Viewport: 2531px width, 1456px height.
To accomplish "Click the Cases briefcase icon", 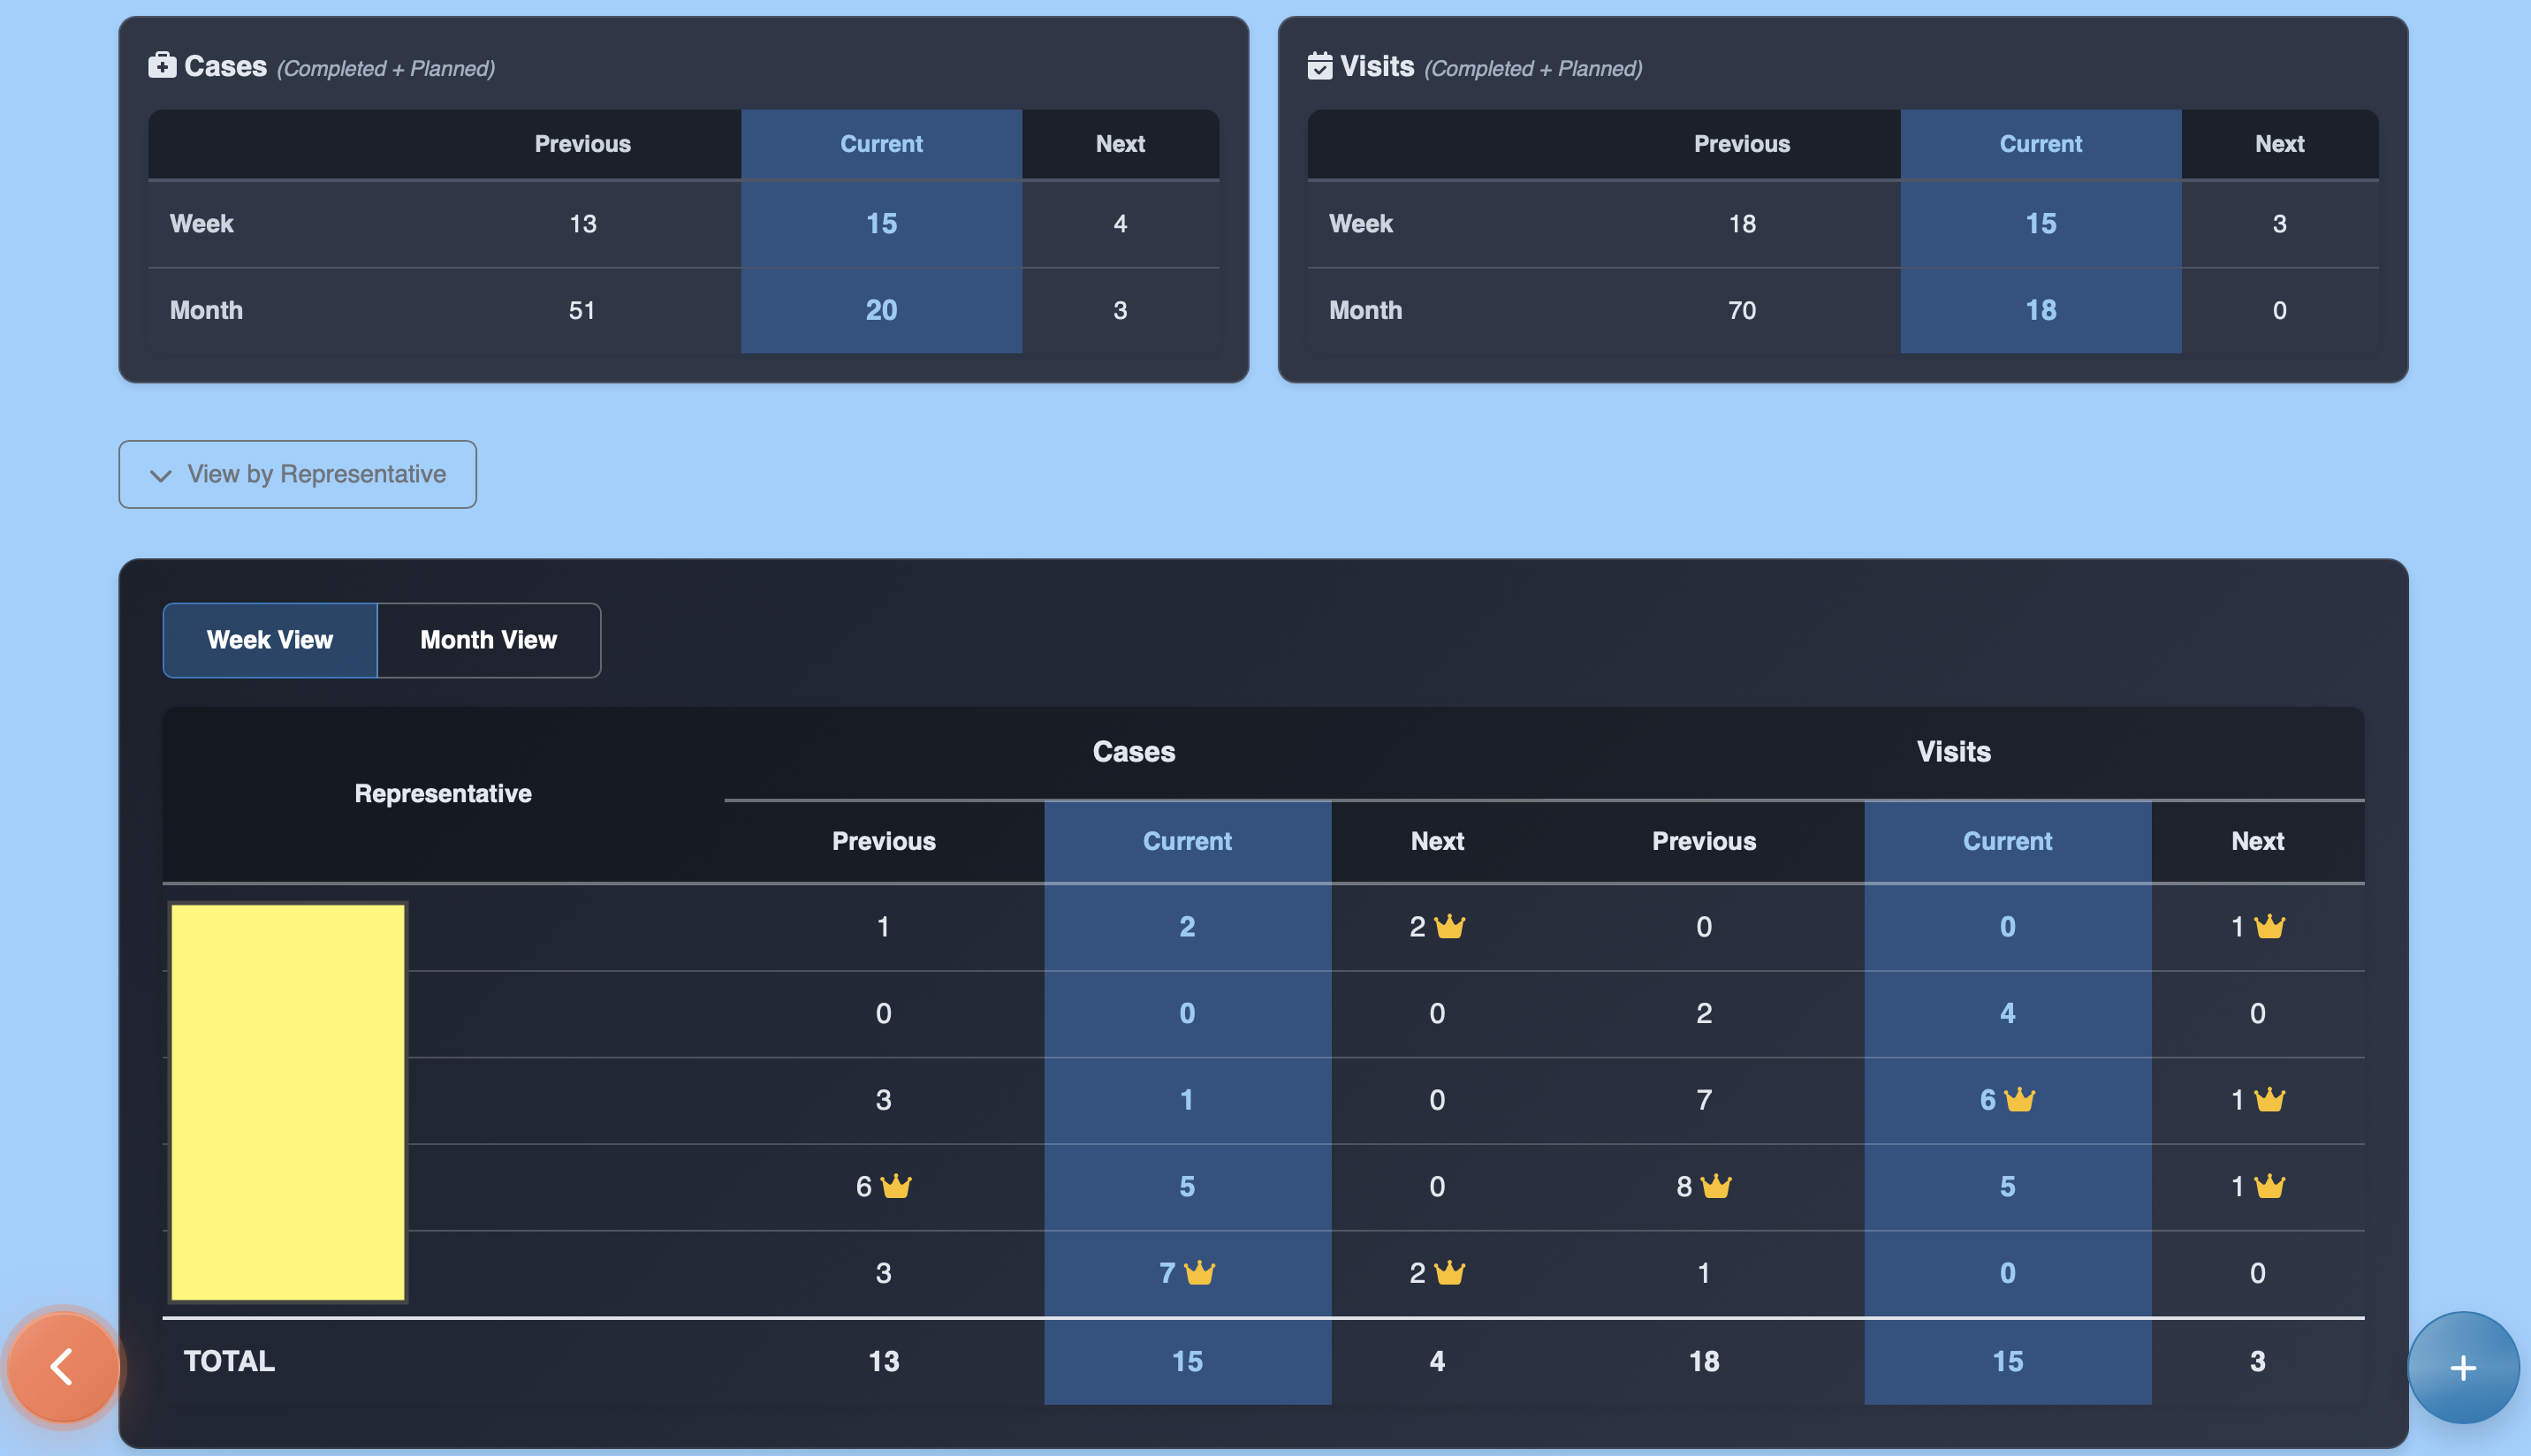I will tap(161, 66).
